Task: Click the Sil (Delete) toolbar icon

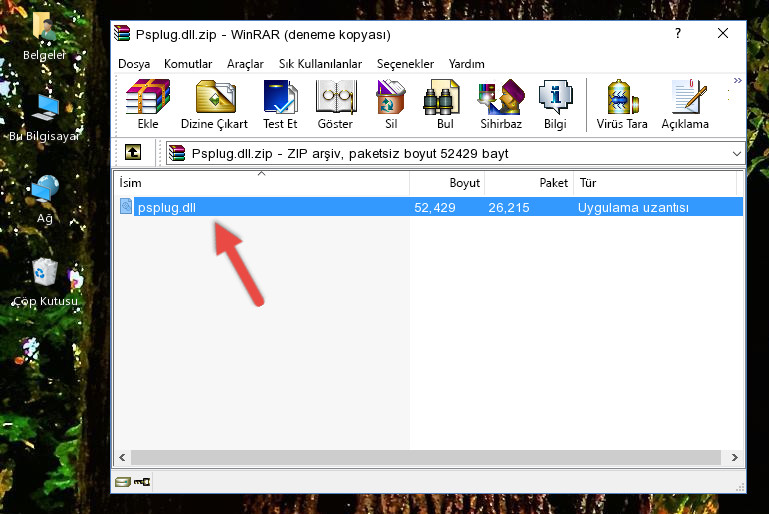Action: pyautogui.click(x=391, y=104)
